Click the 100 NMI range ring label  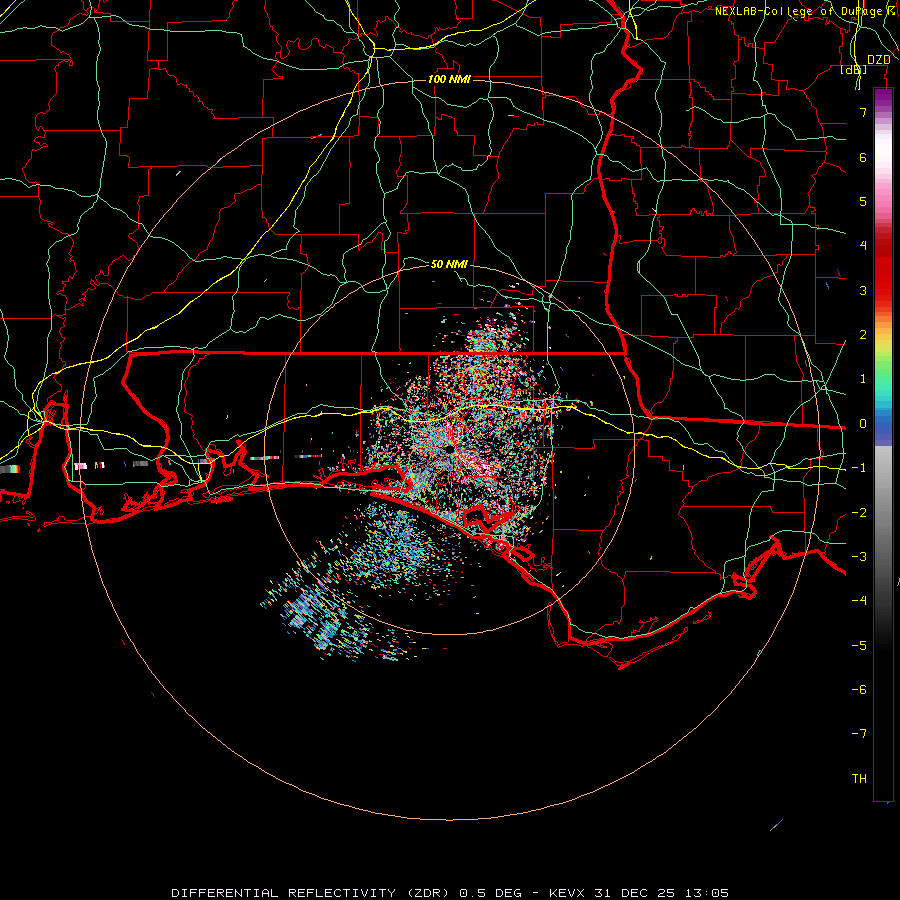[x=449, y=79]
